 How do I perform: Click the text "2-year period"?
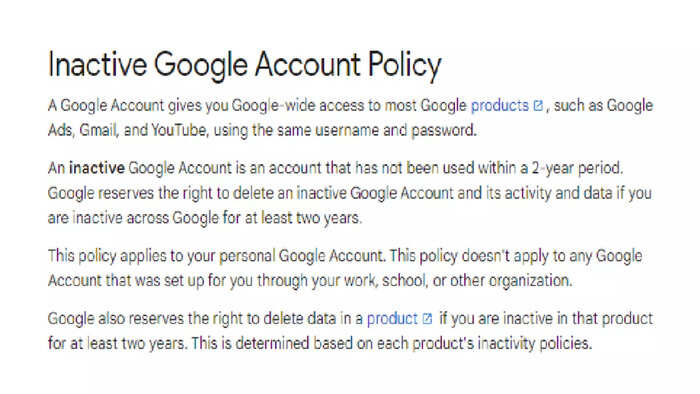[577, 168]
